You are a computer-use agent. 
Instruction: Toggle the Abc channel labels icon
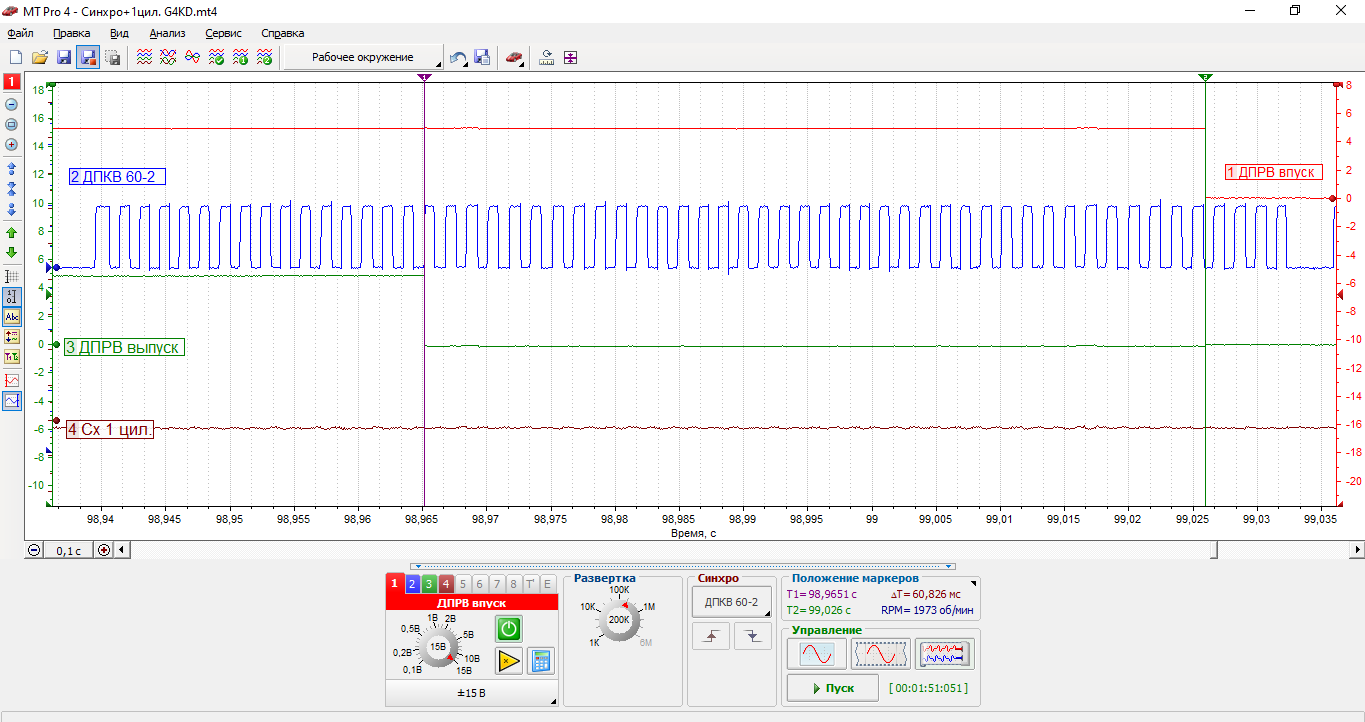click(x=12, y=316)
